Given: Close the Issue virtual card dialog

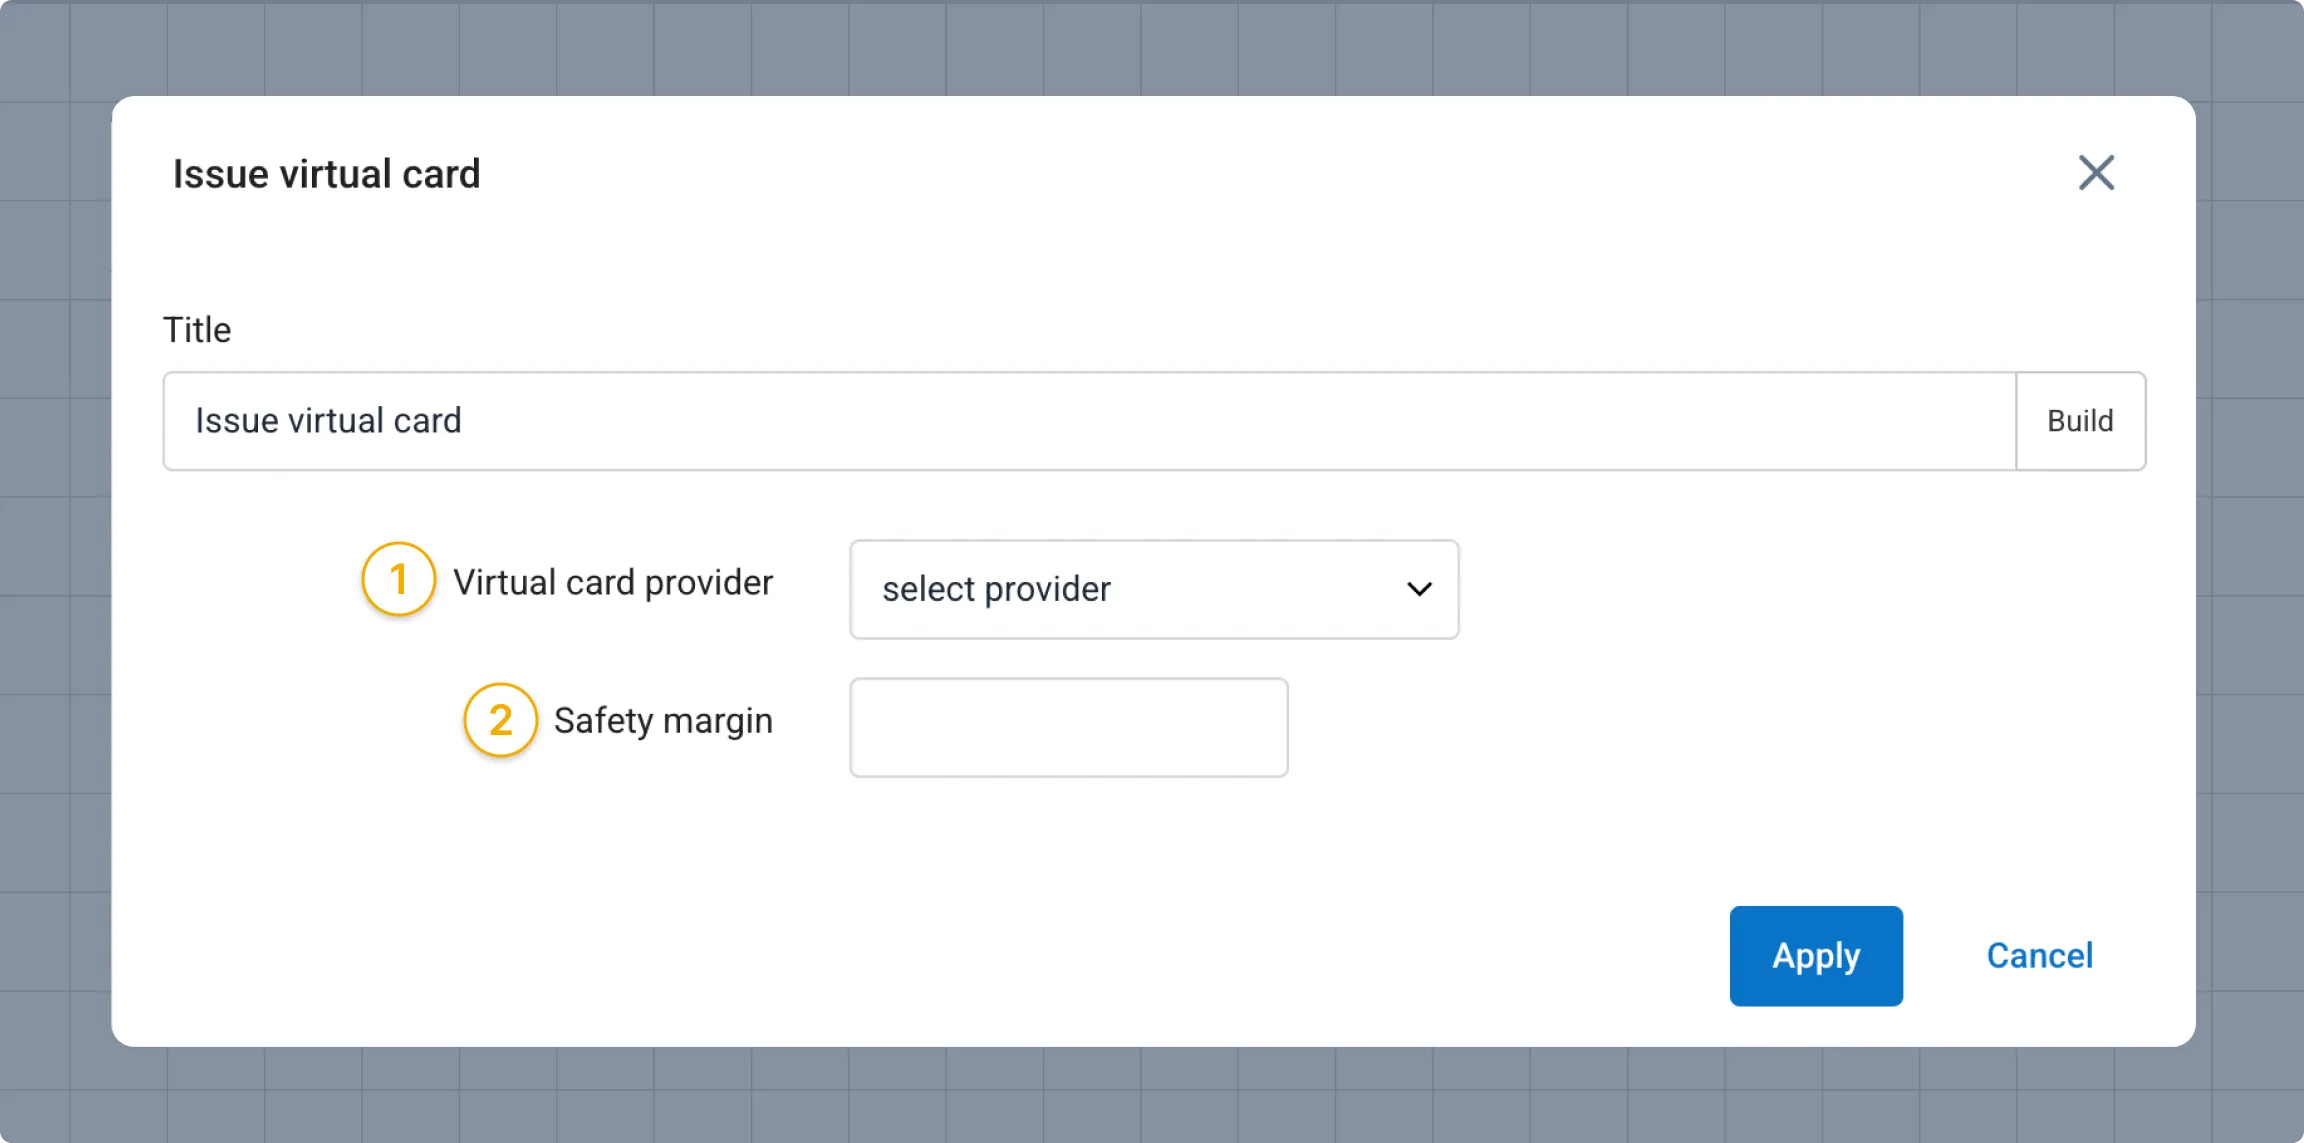Looking at the screenshot, I should [2096, 173].
